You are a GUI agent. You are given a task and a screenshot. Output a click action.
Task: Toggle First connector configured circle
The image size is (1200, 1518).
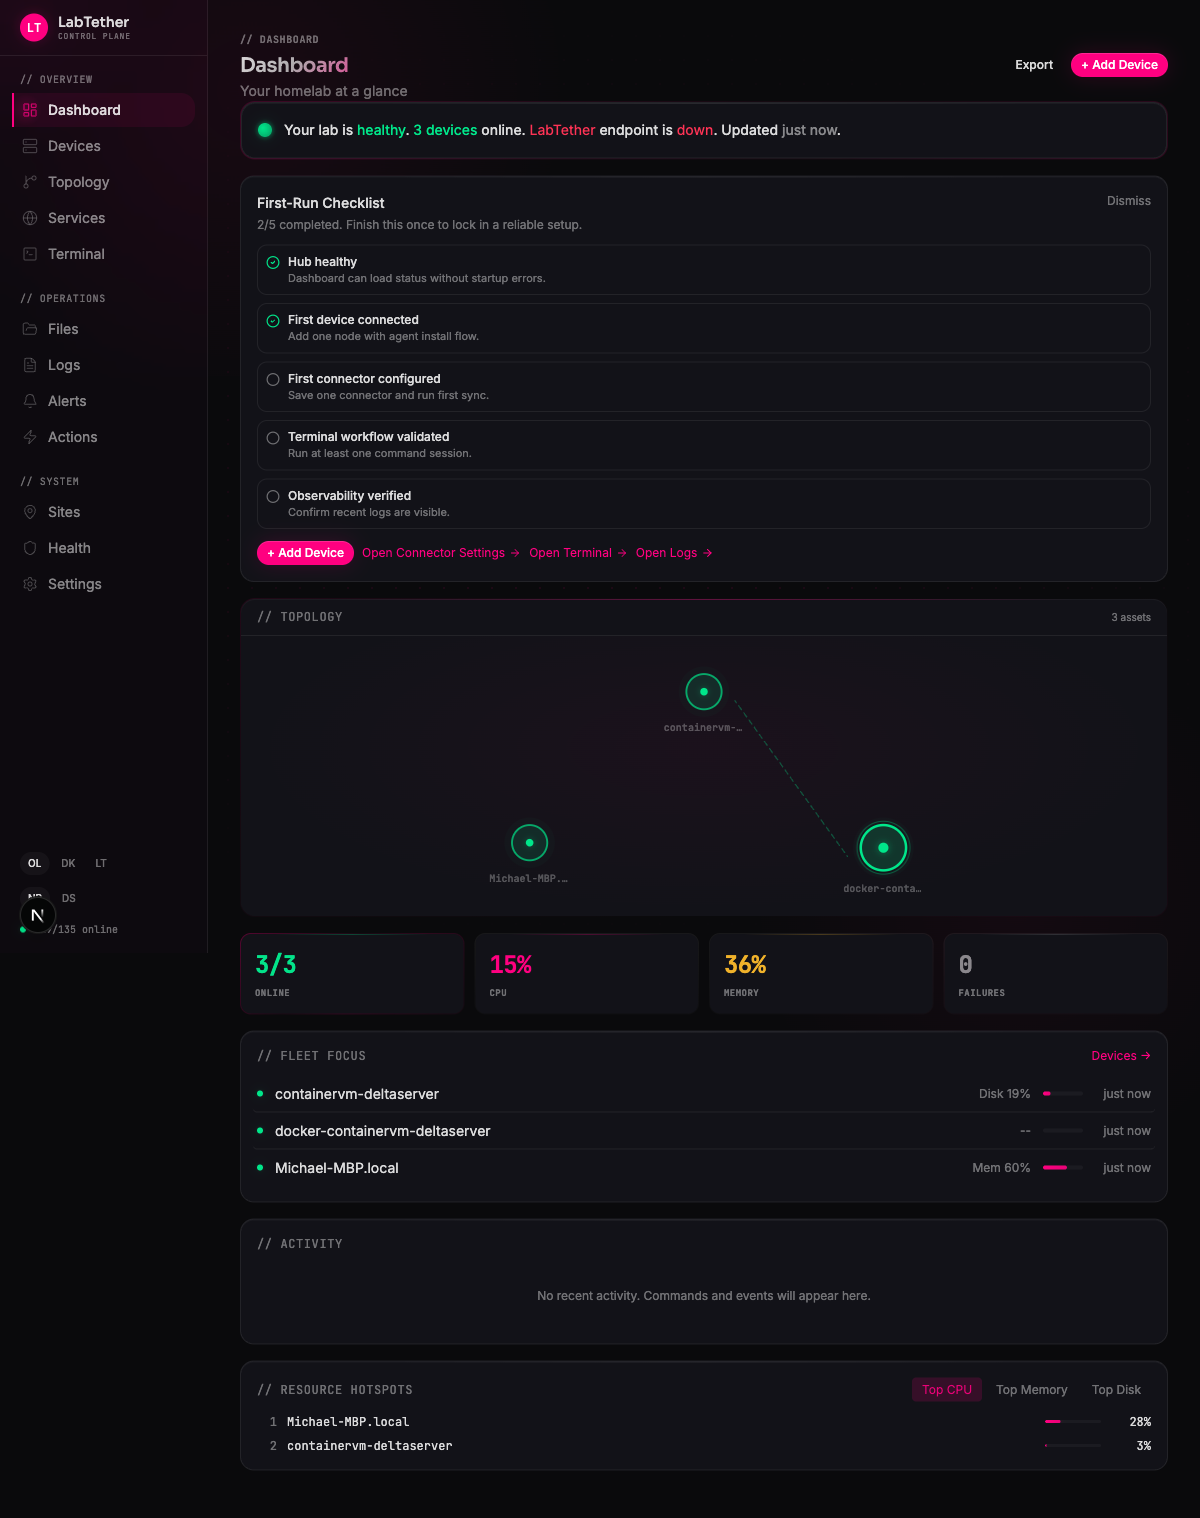click(273, 380)
